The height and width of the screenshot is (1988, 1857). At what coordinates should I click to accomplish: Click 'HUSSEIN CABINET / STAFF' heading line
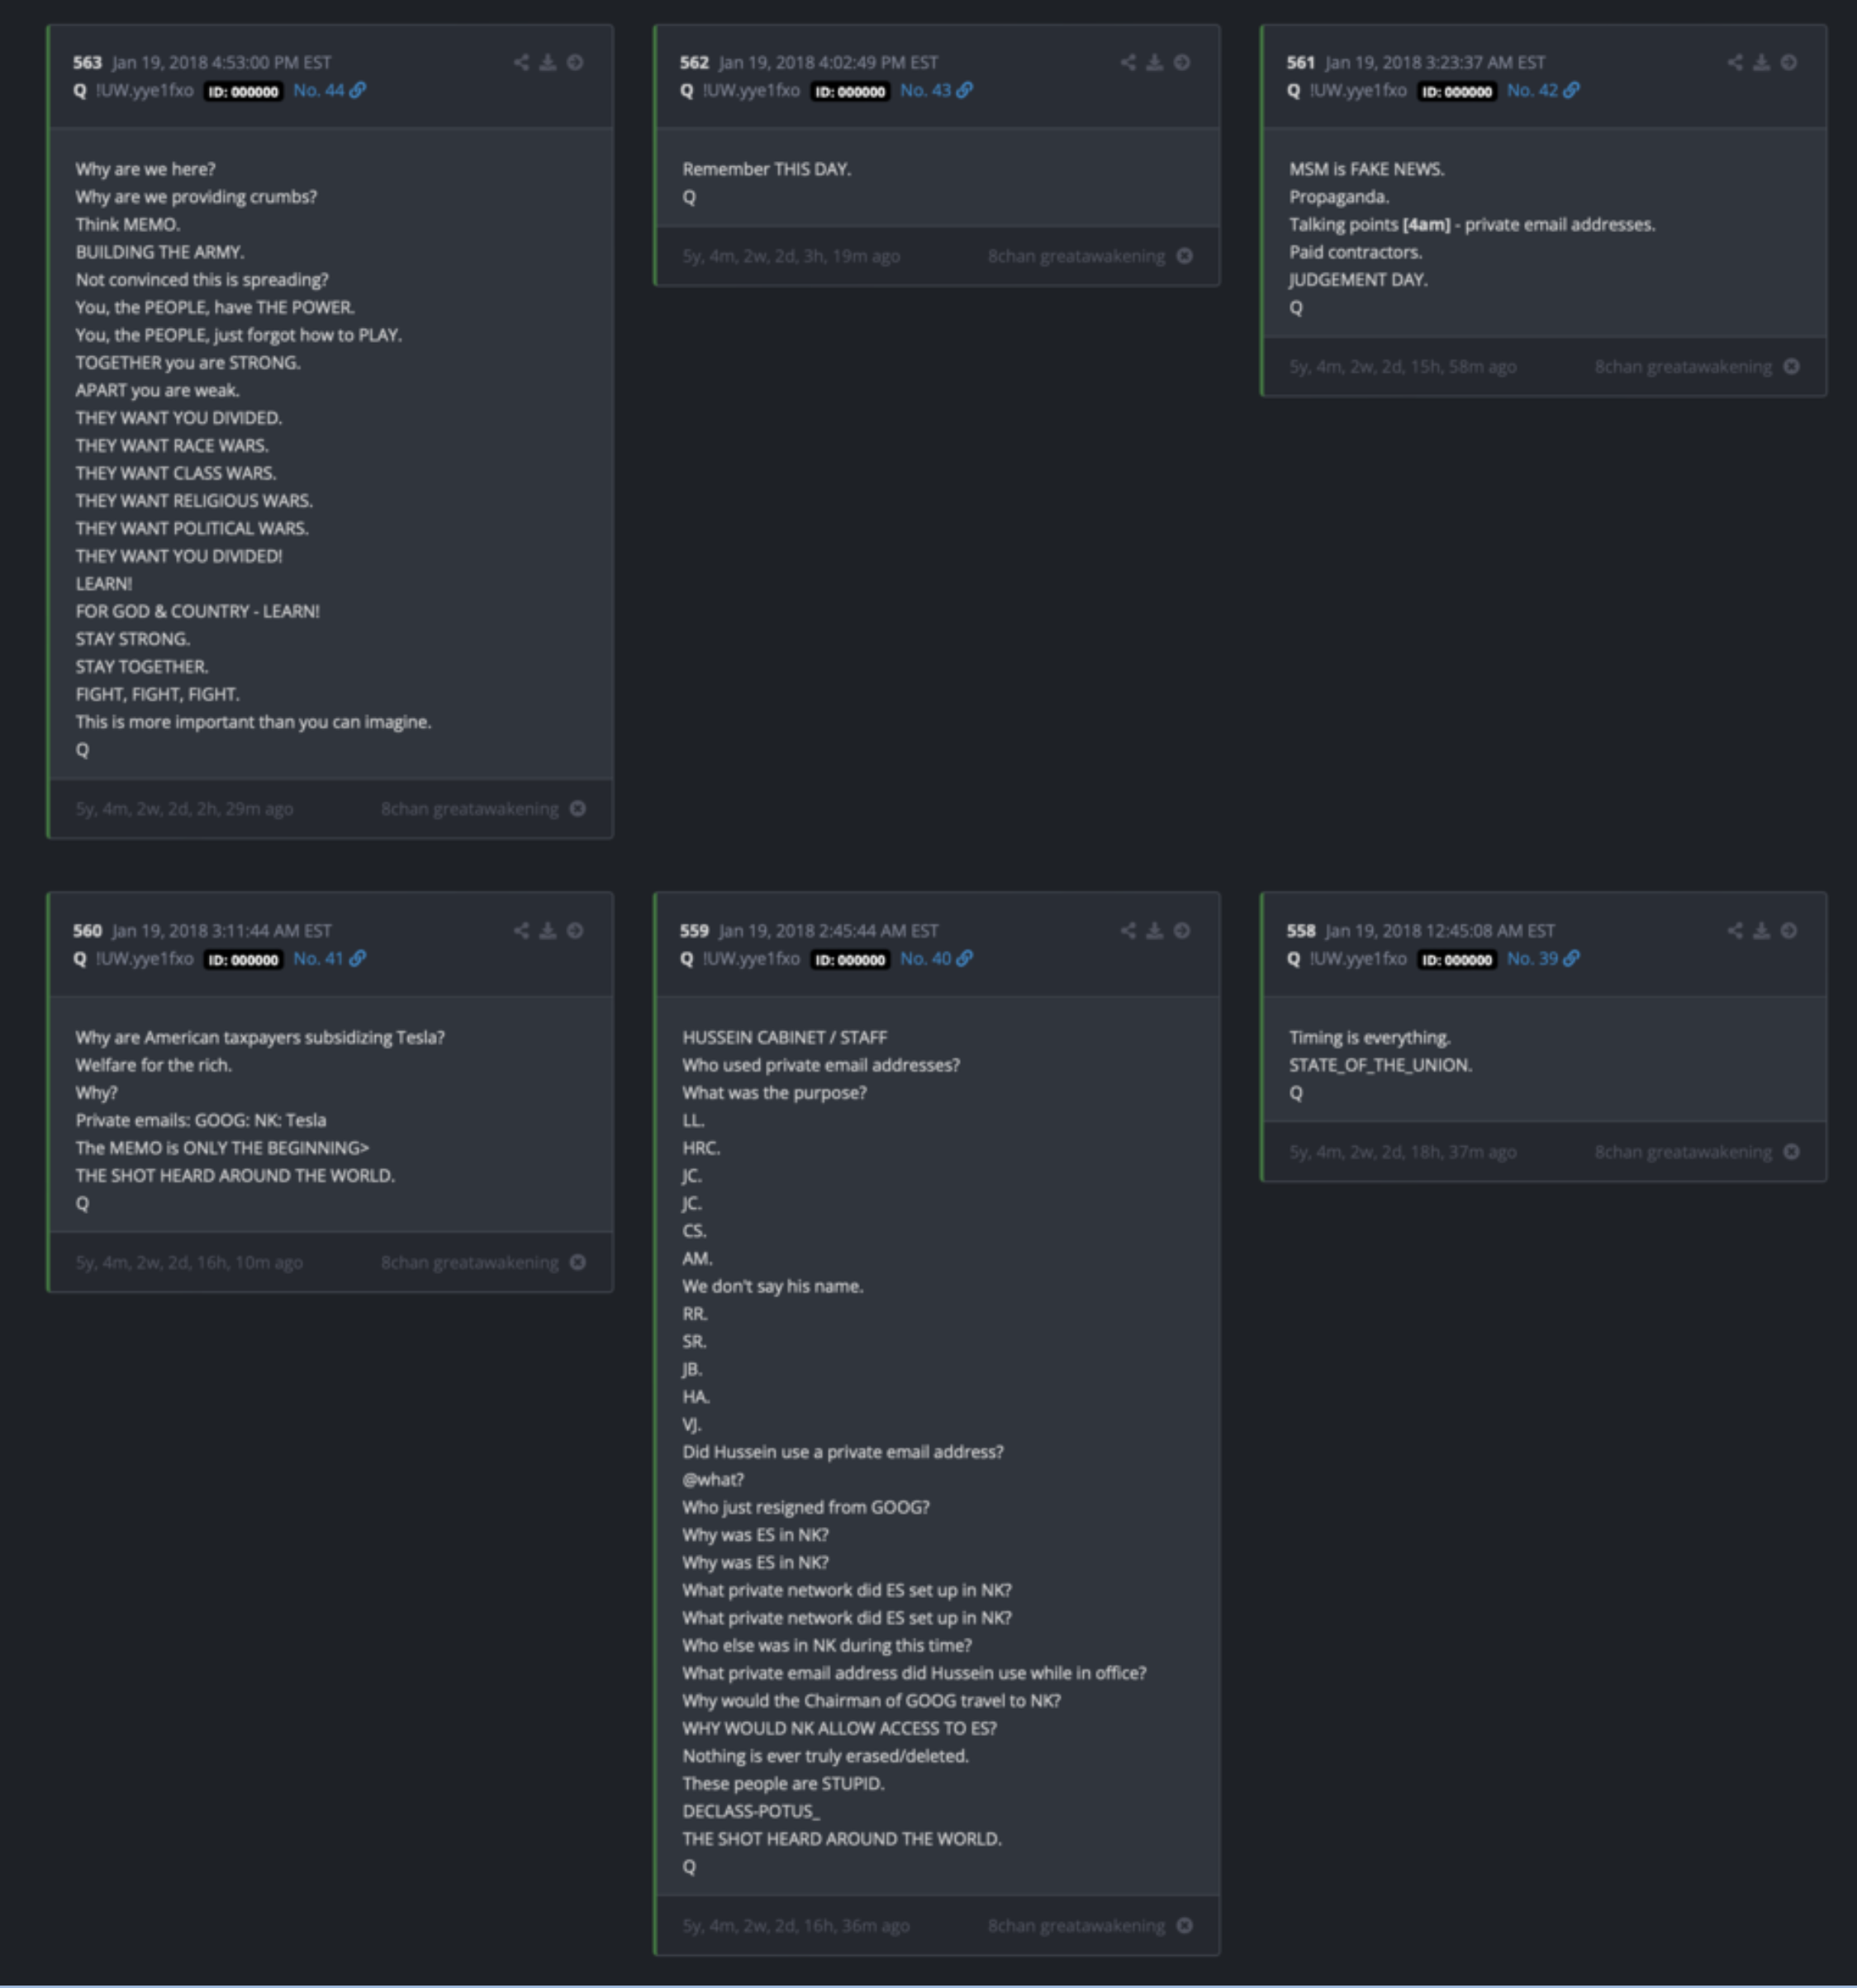pyautogui.click(x=785, y=1038)
